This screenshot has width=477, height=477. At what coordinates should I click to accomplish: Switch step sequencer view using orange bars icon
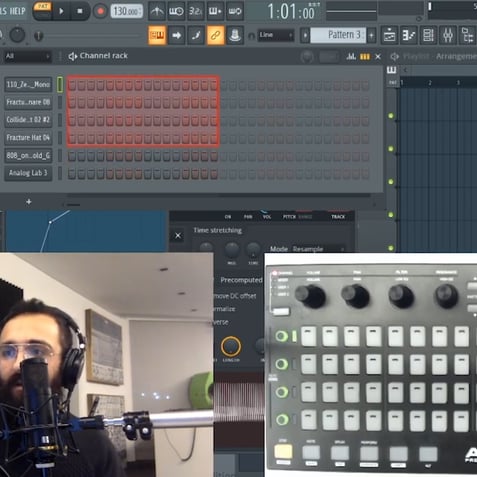[x=365, y=57]
